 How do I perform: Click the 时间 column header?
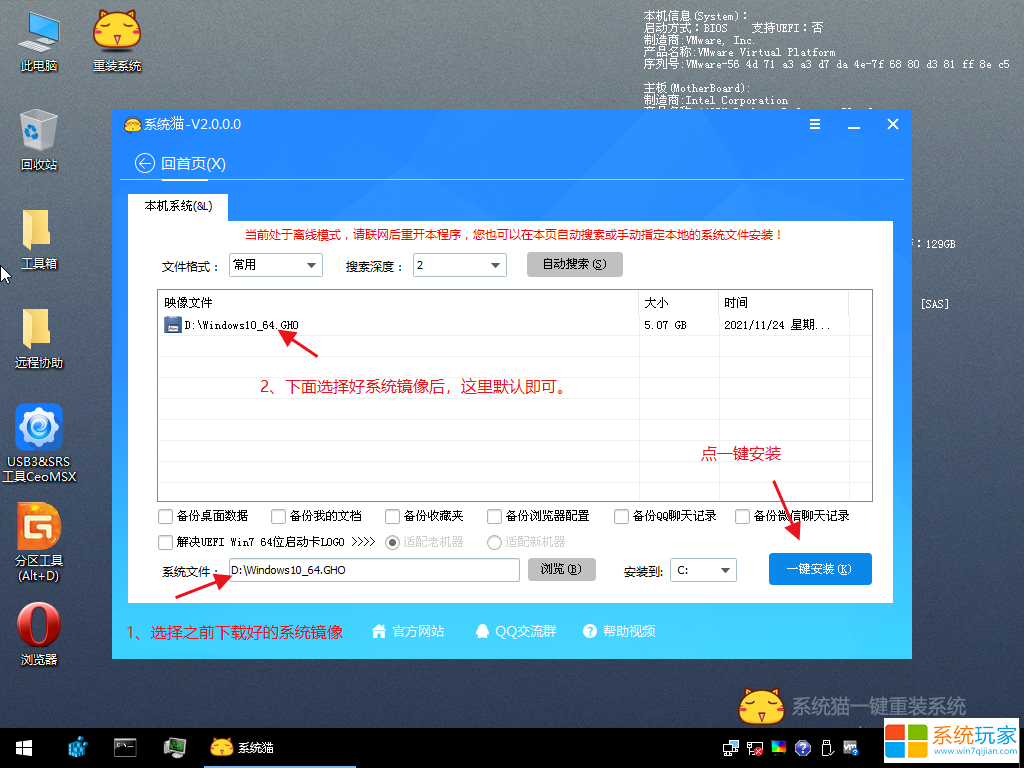point(783,302)
